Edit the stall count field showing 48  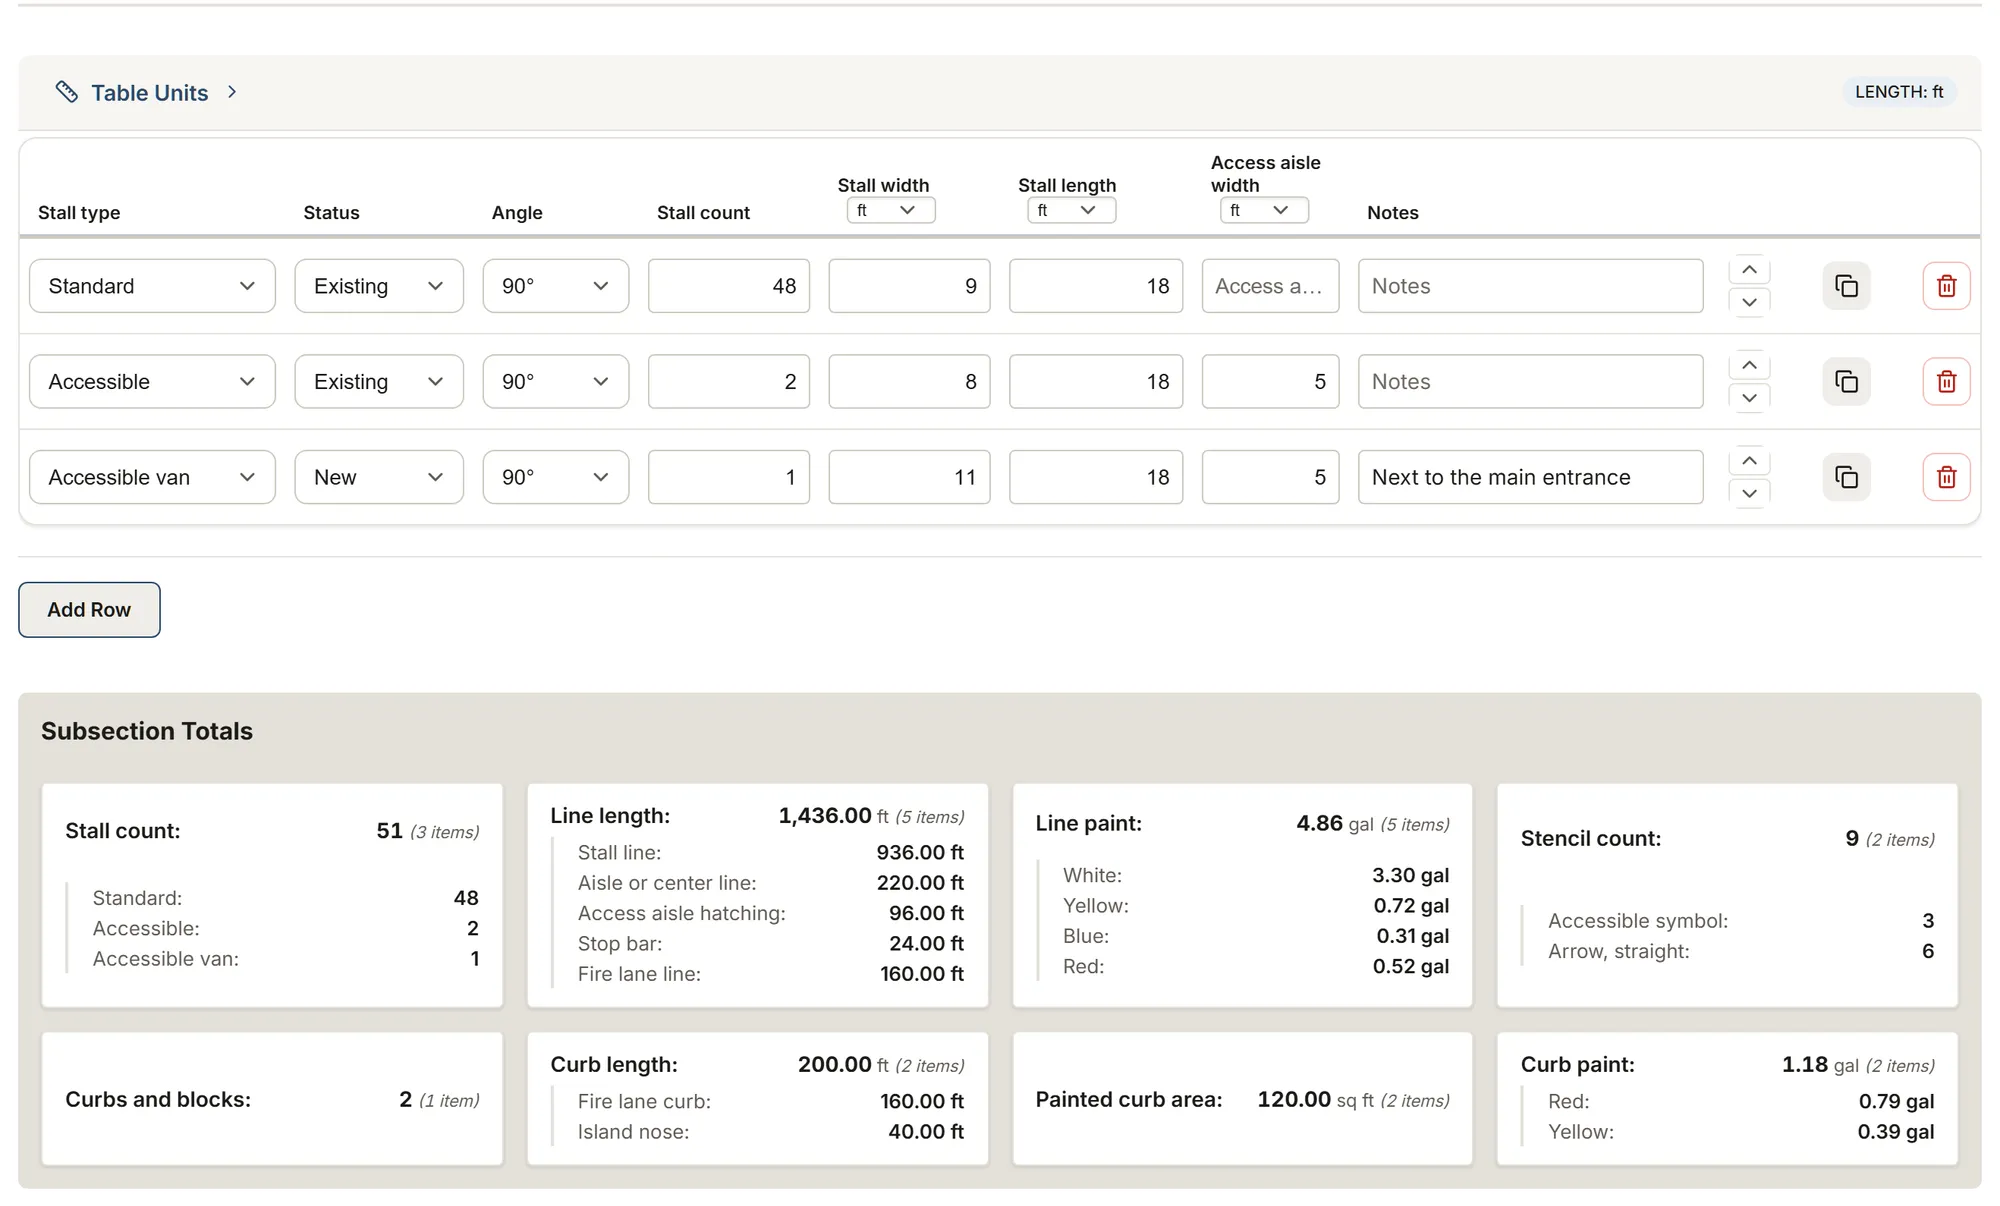click(729, 286)
